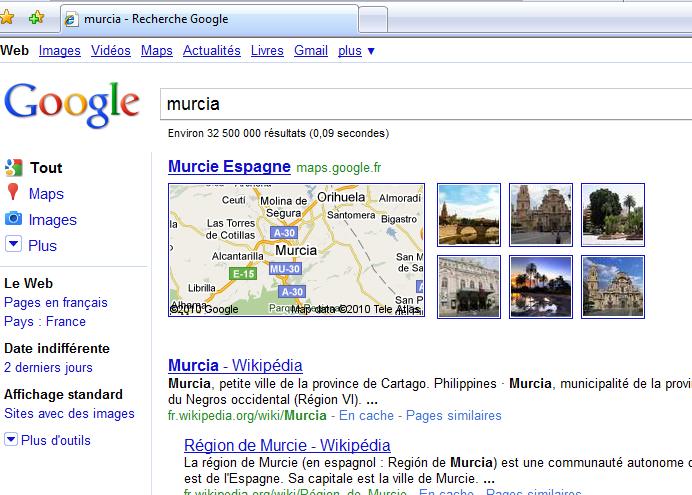This screenshot has height=495, width=692.
Task: Click the search box containing murcia
Action: coord(420,104)
